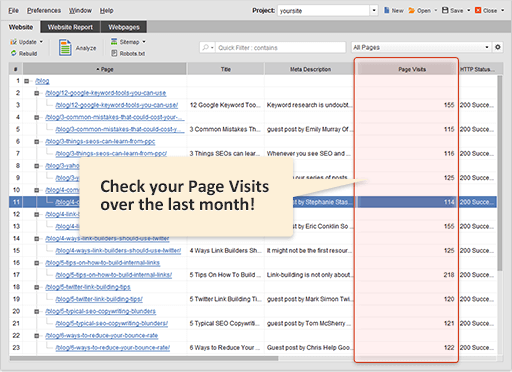
Task: Open workspace settings gear icon
Action: pyautogui.click(x=498, y=47)
